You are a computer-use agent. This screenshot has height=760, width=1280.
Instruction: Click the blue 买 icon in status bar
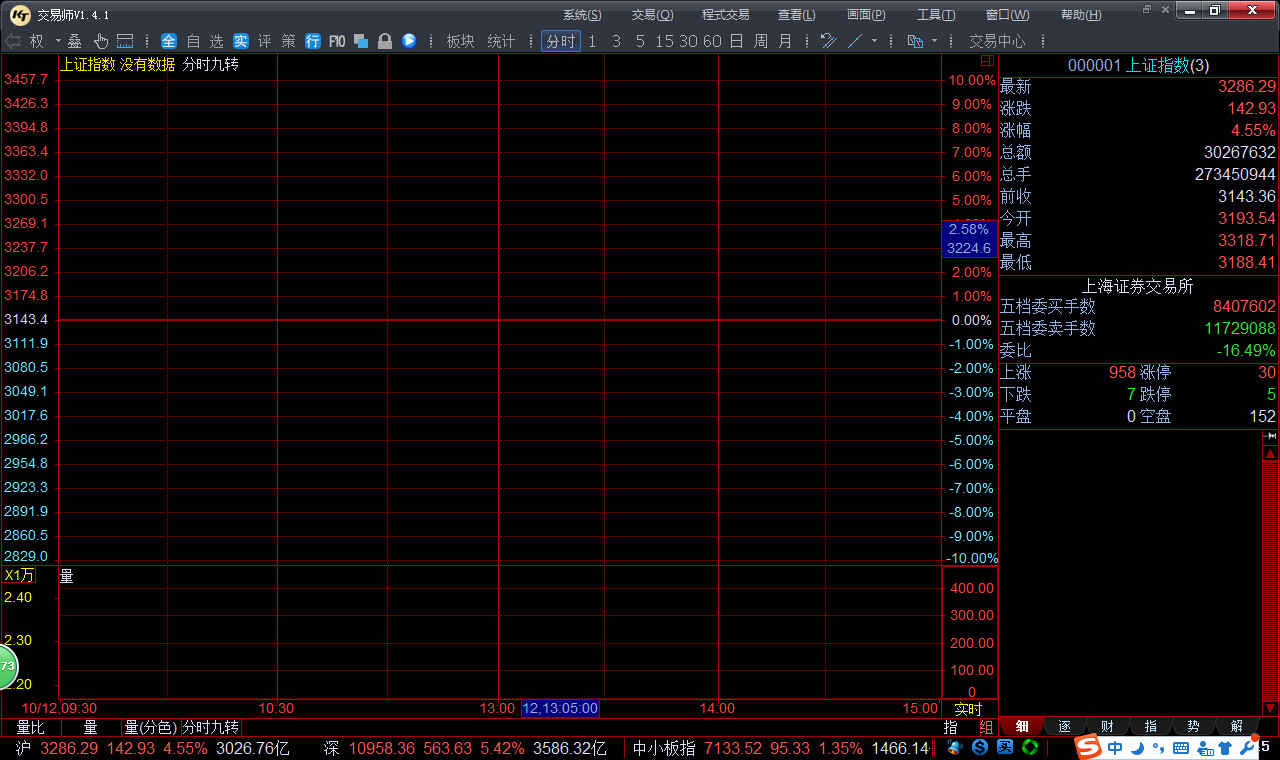coord(1004,747)
